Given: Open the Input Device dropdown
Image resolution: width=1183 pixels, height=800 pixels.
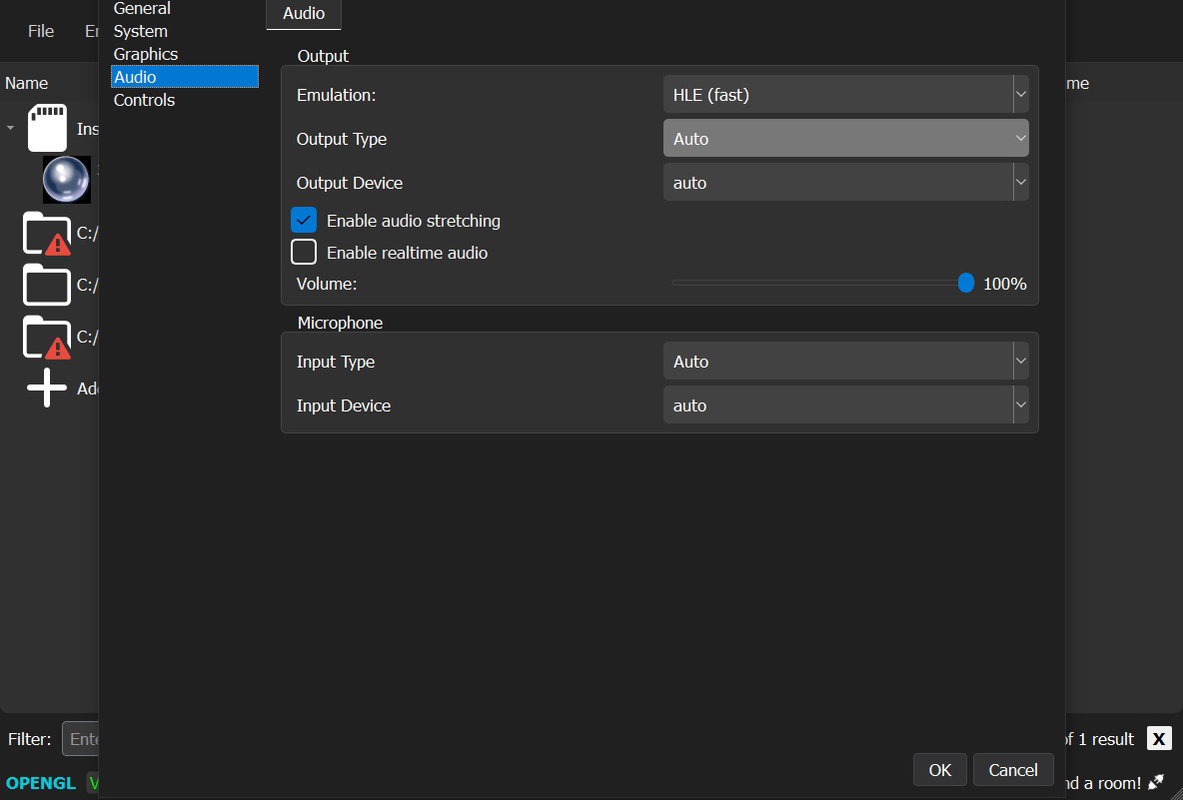Looking at the screenshot, I should 846,405.
